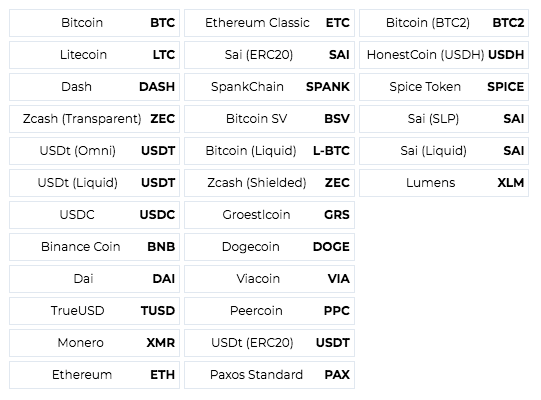Select Zcash (Shielded) ZEC
Viewport: 541px width, 400px height.
pos(269,183)
